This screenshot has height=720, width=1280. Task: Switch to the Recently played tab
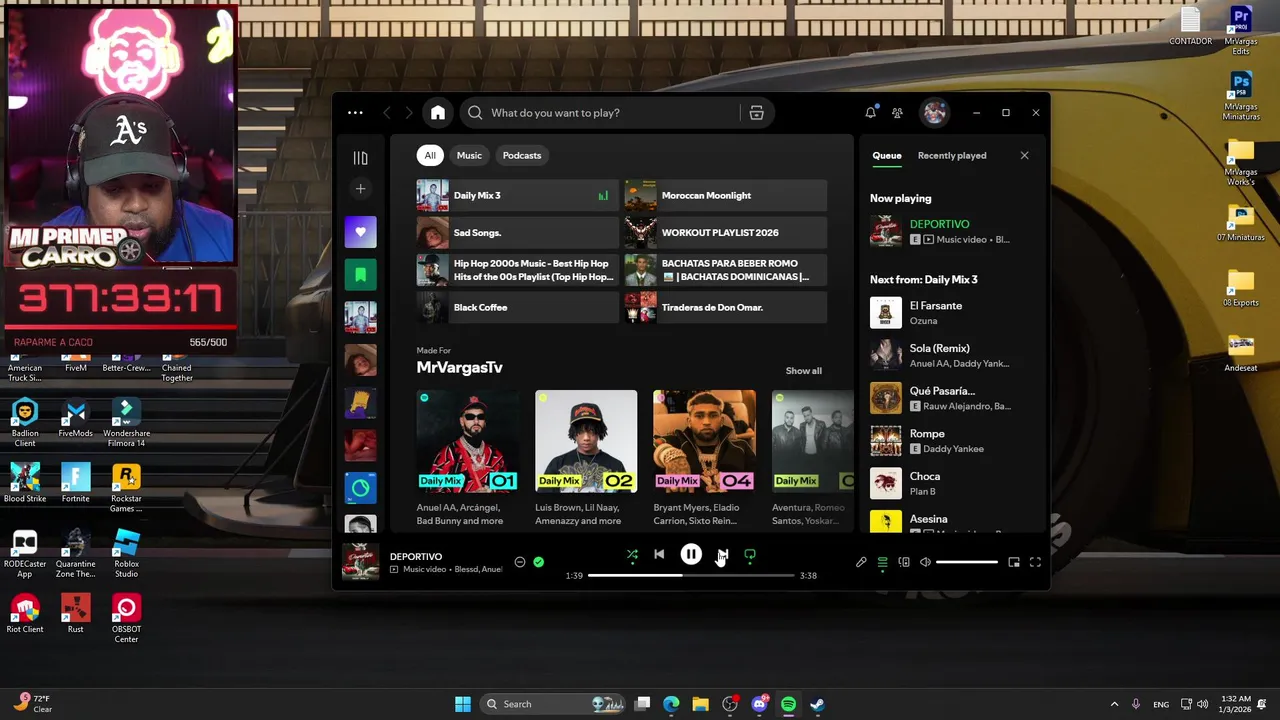coord(952,155)
